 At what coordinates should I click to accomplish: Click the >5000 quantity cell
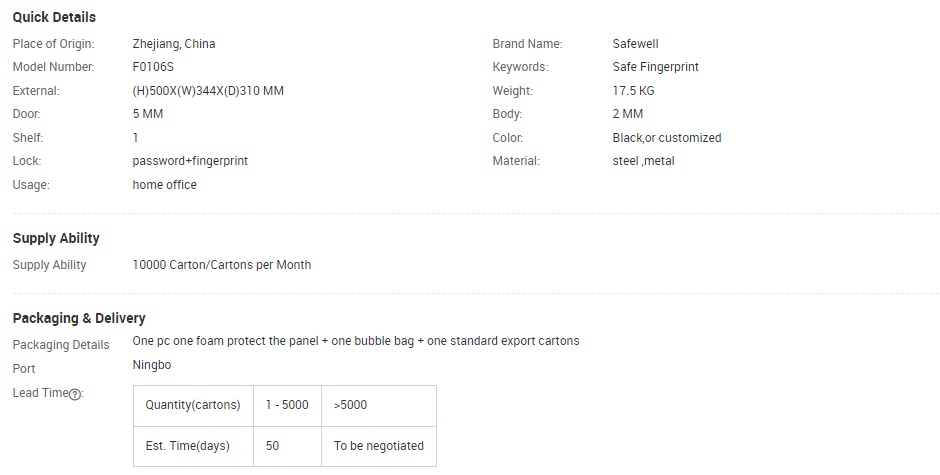click(379, 405)
